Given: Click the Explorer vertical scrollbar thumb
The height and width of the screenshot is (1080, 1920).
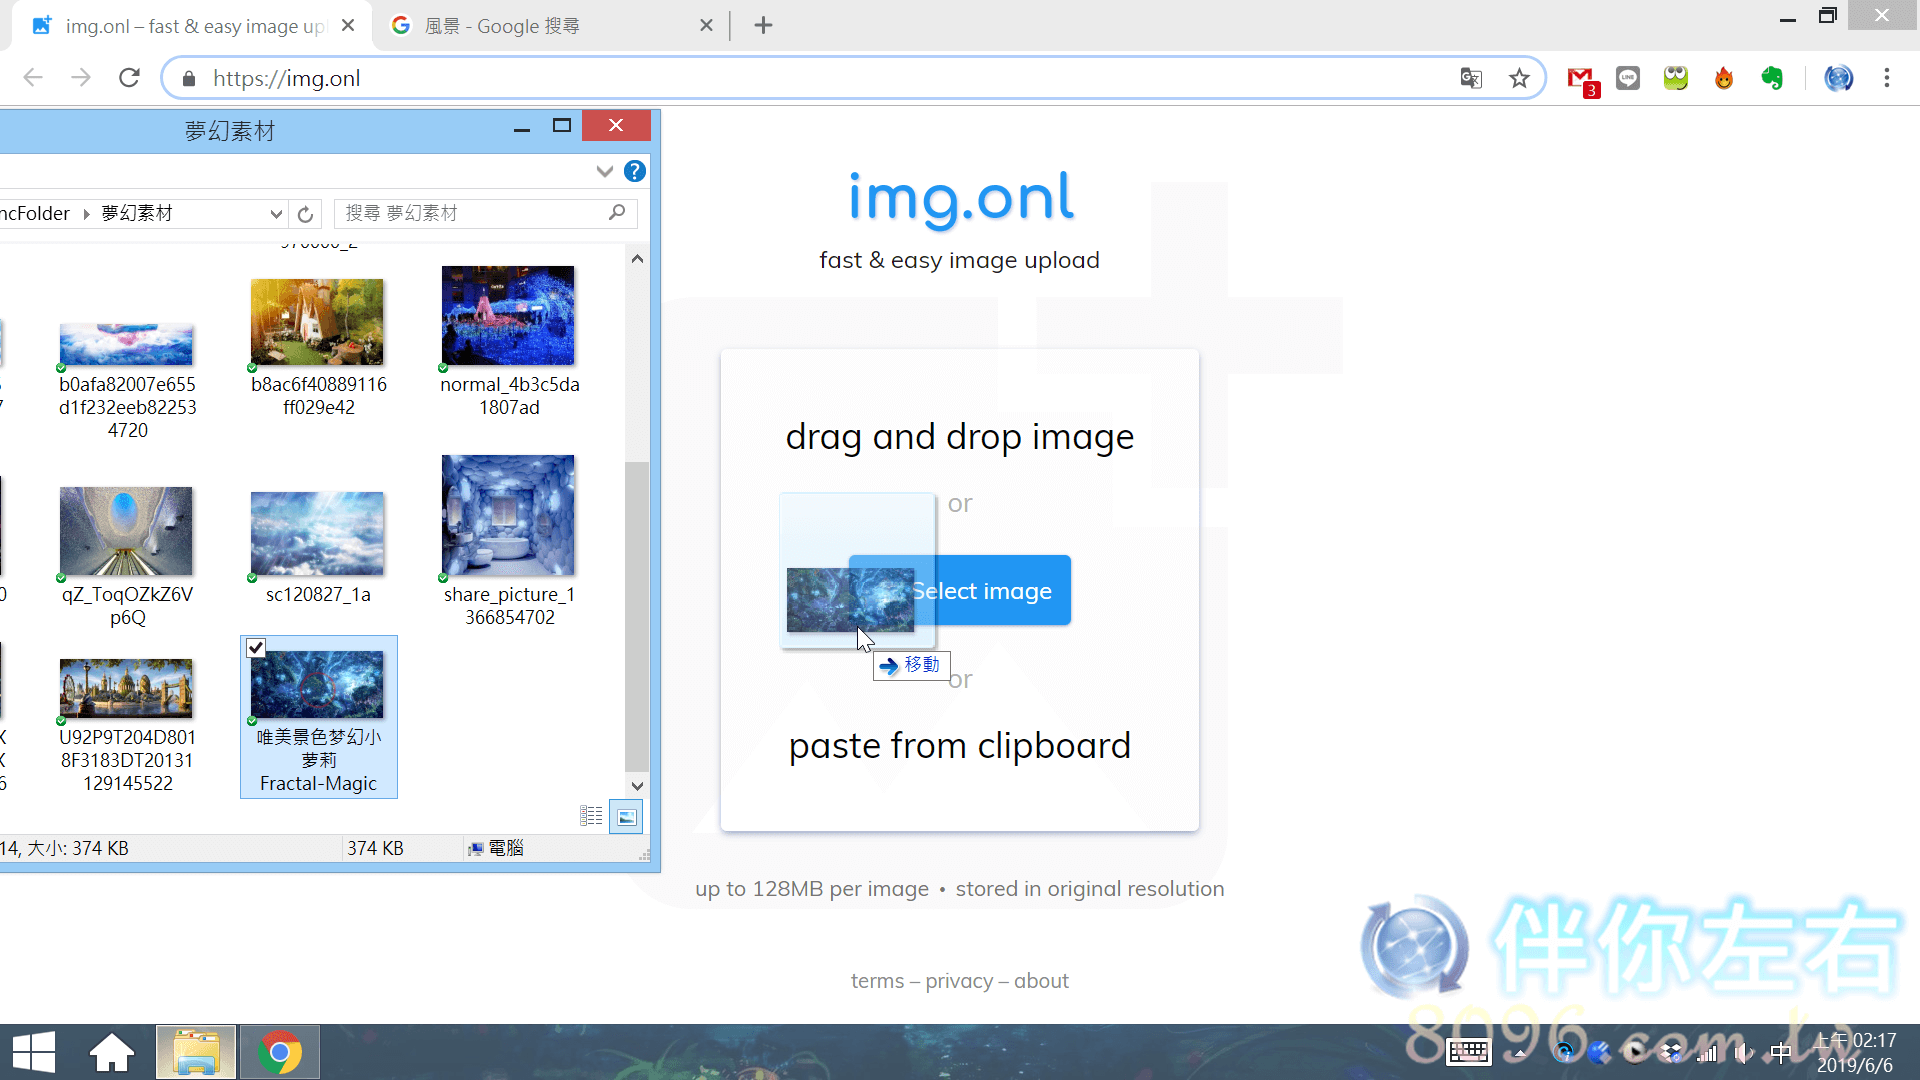Looking at the screenshot, I should 637,616.
